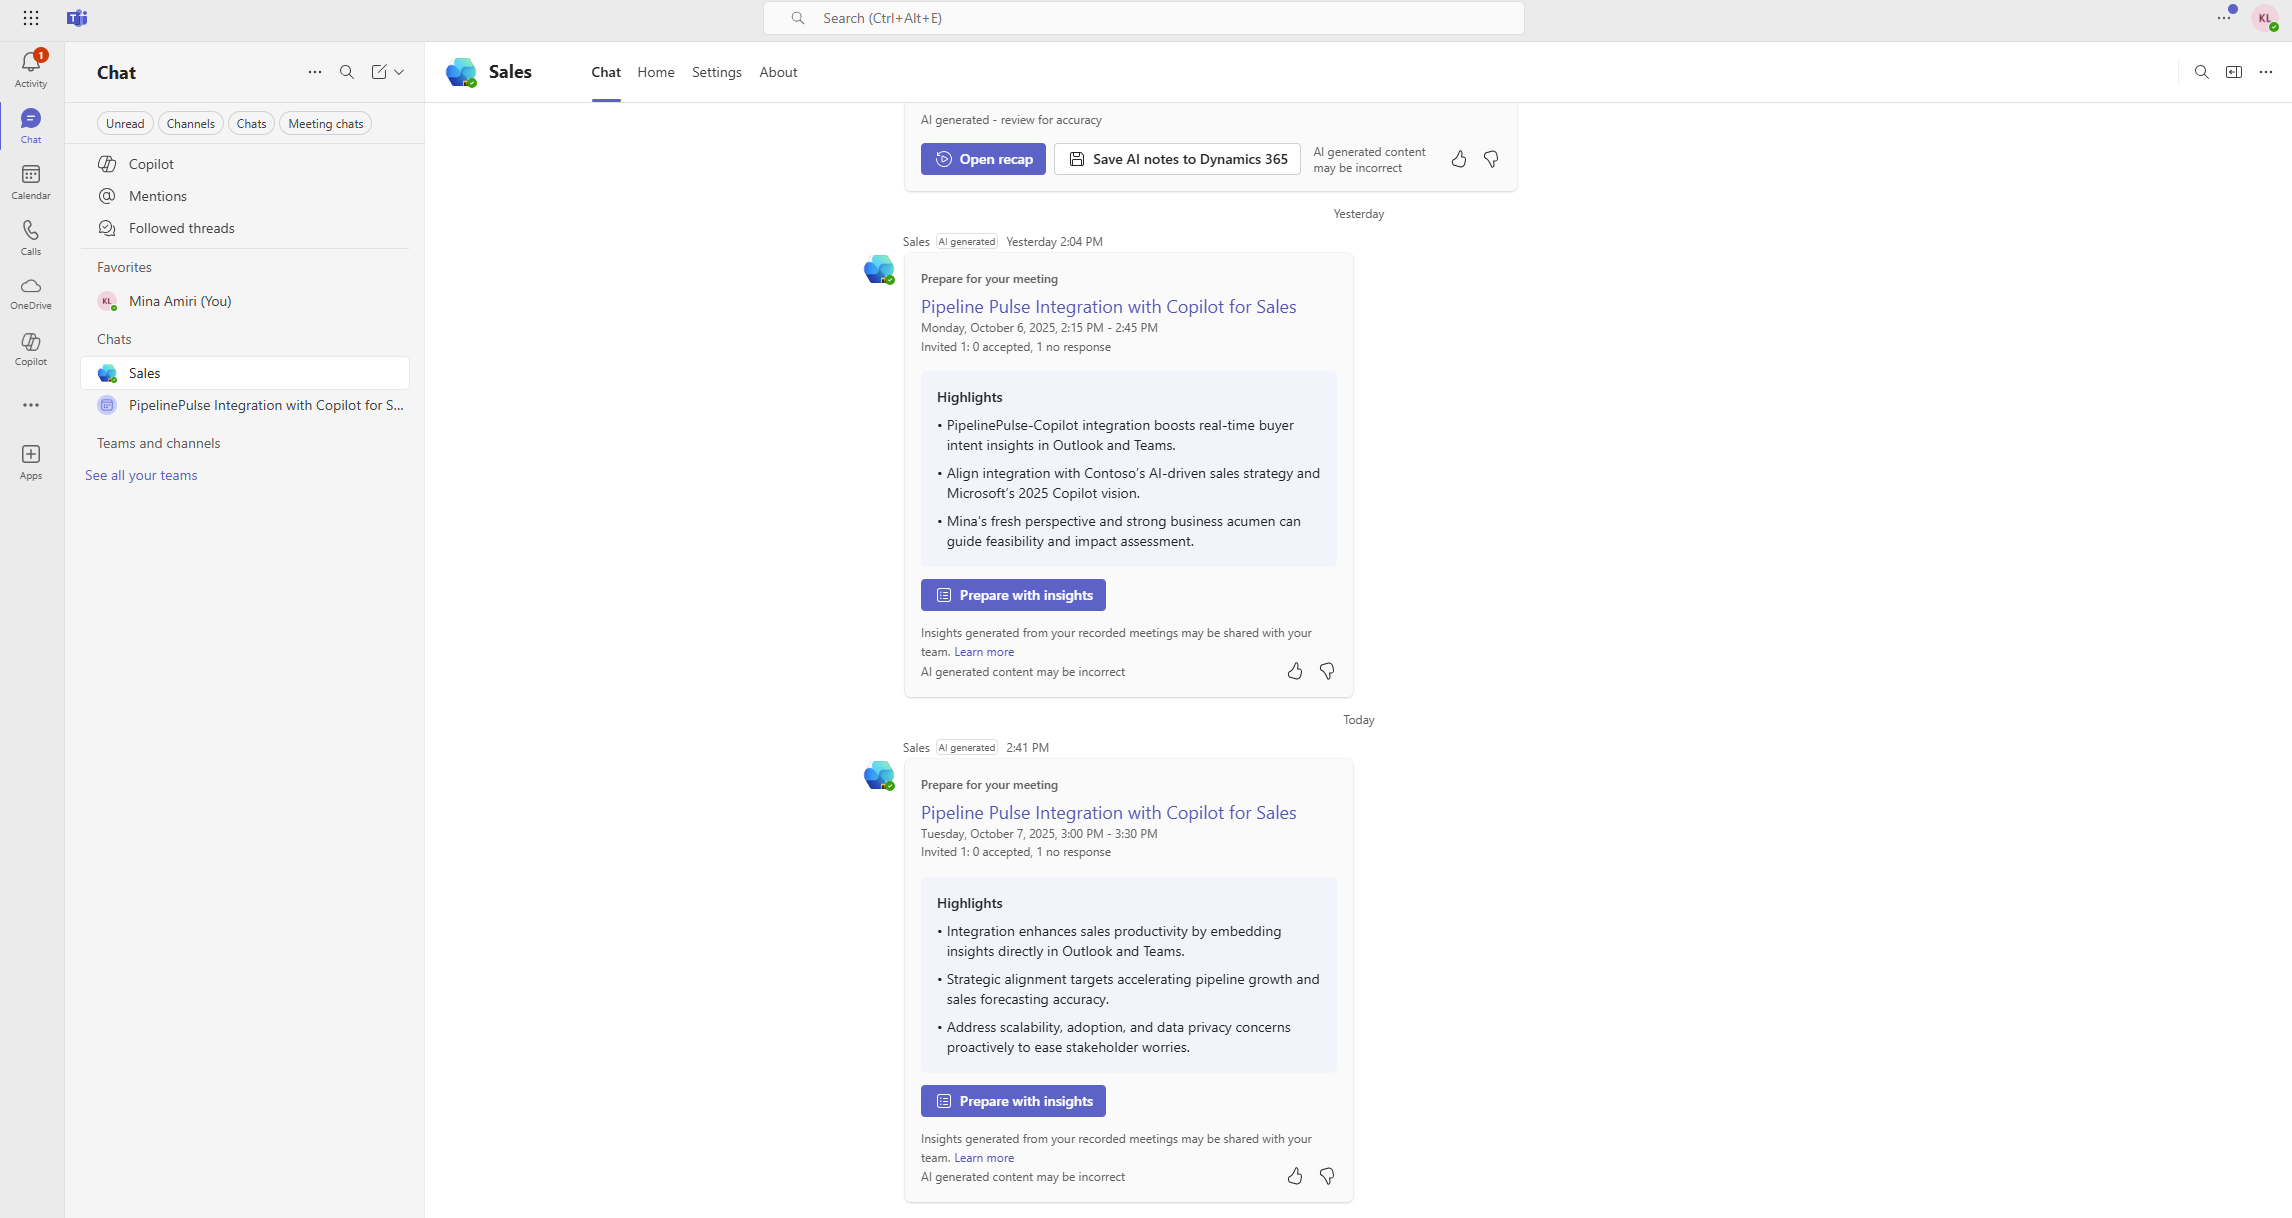
Task: Click the top search bar
Action: (x=1144, y=18)
